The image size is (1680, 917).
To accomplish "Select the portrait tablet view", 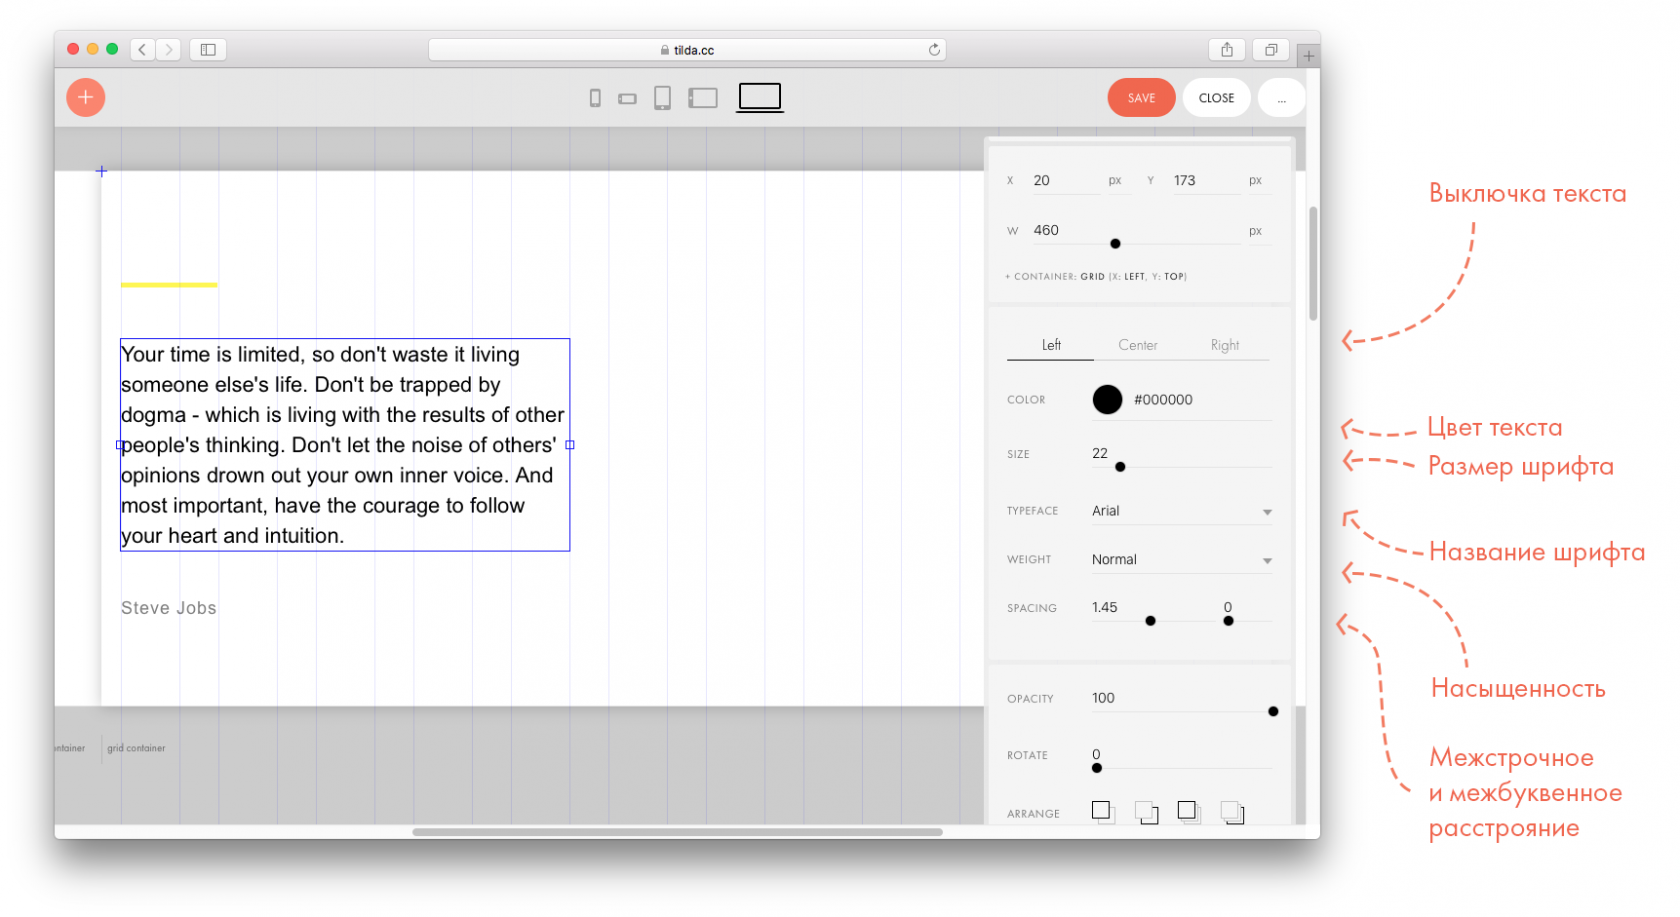I will [x=662, y=98].
